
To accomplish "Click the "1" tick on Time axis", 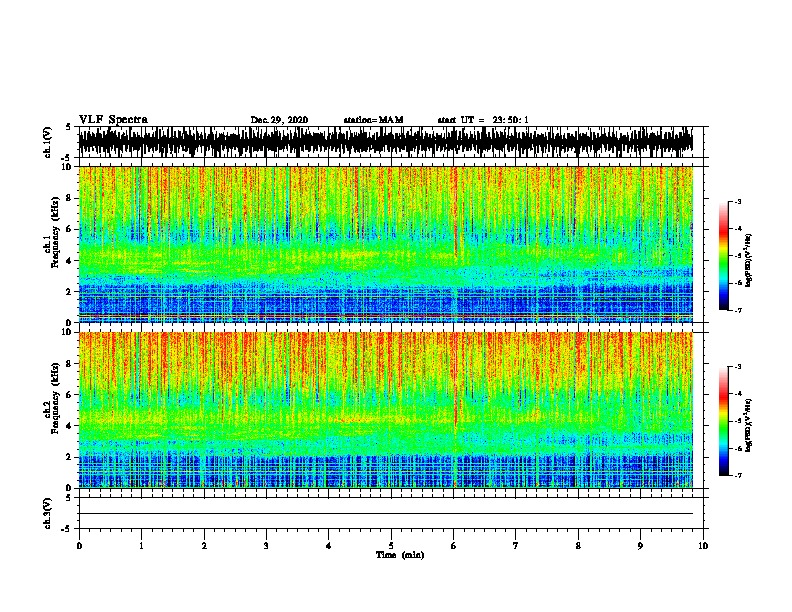I will coord(141,546).
